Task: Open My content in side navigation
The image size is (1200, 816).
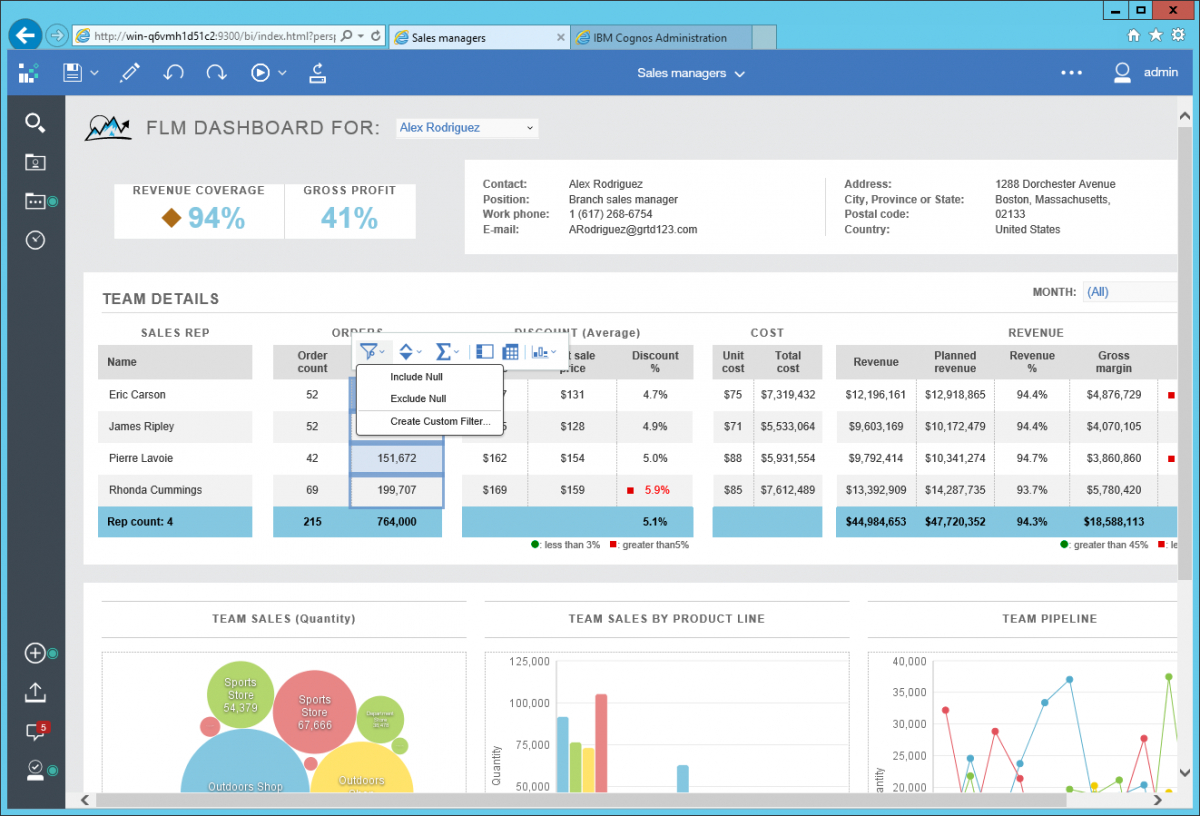Action: coord(35,162)
